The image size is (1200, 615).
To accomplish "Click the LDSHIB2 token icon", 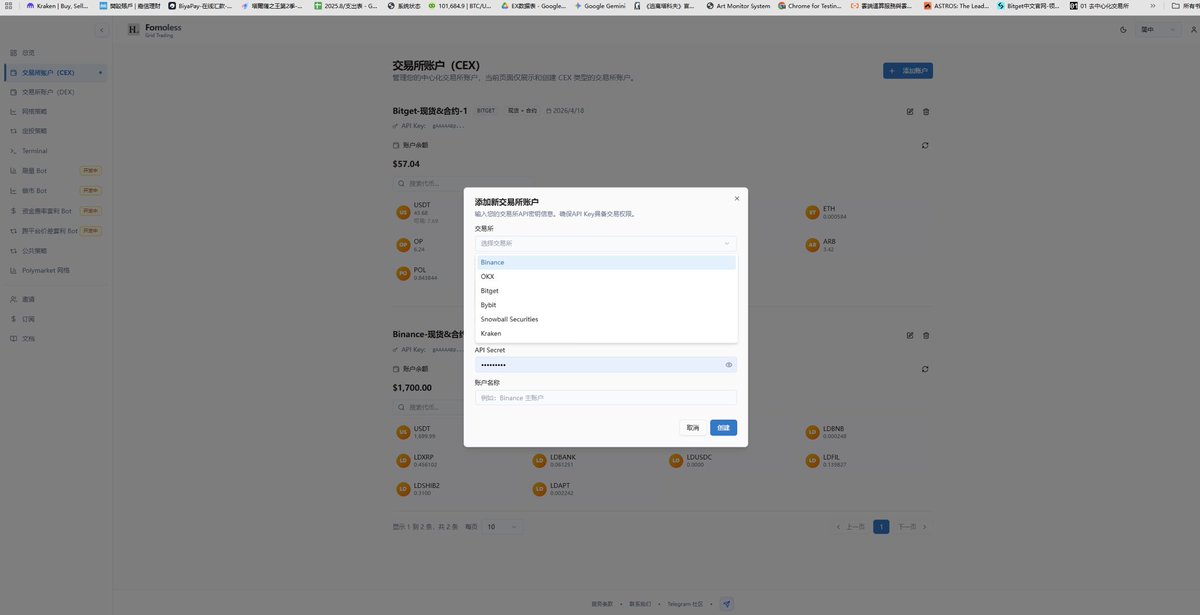I will (x=404, y=489).
